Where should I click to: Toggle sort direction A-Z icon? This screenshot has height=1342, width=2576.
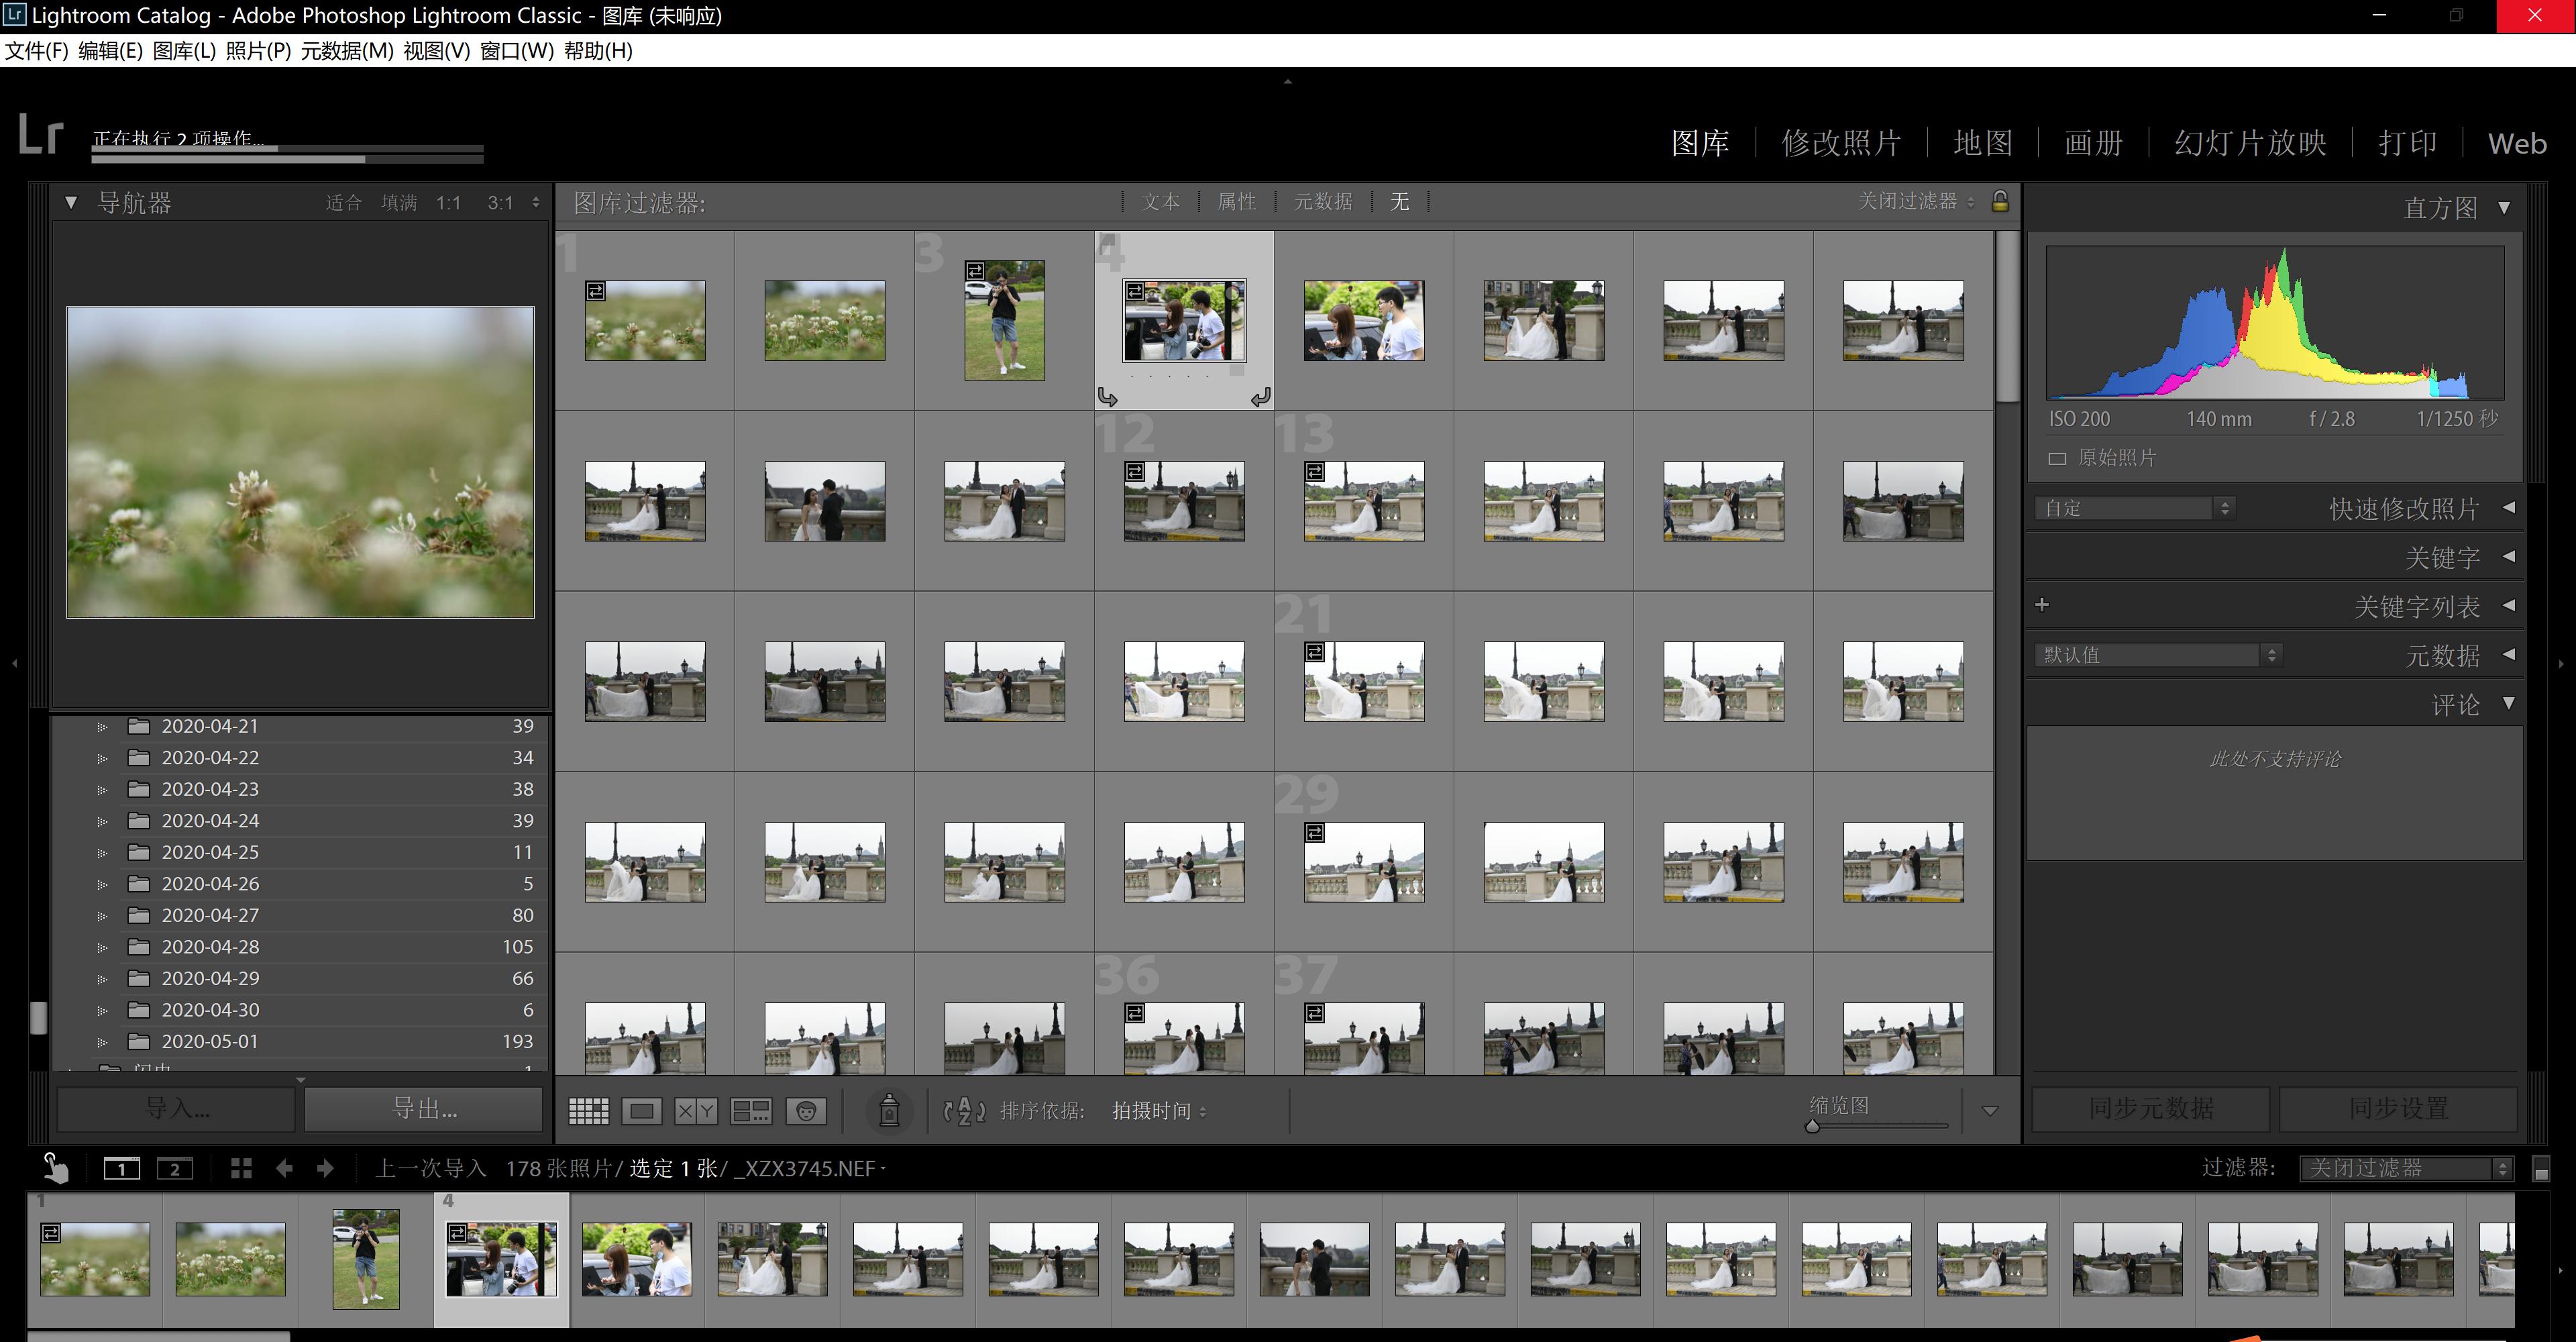click(x=964, y=1111)
